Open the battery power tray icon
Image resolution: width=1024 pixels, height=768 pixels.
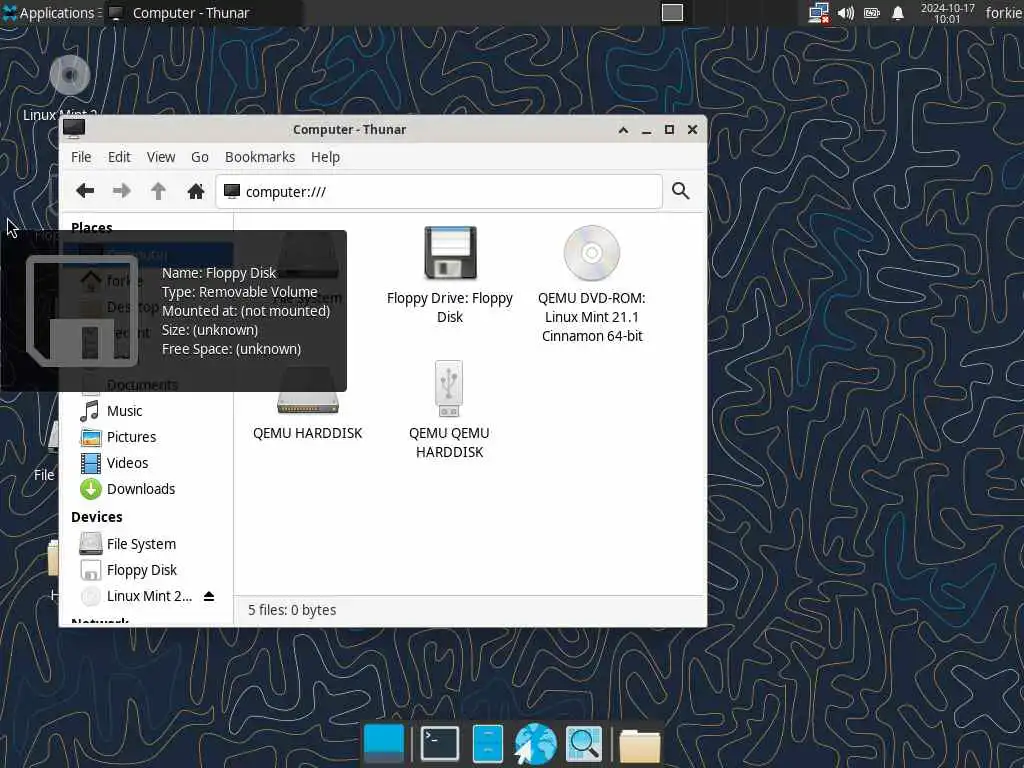click(x=872, y=13)
